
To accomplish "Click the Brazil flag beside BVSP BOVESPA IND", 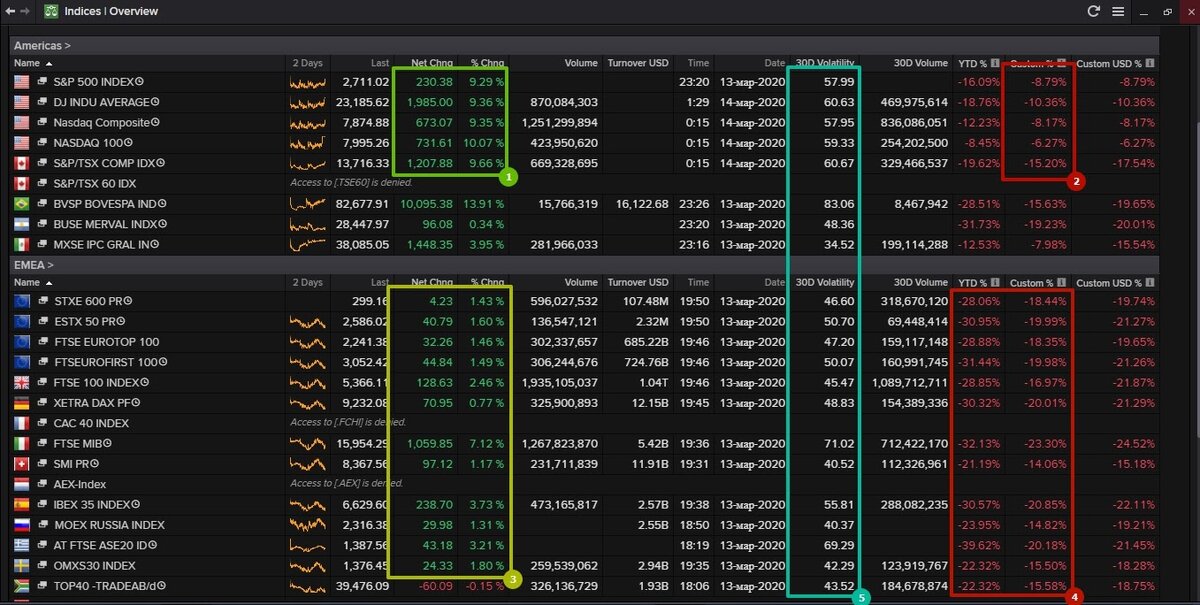I will point(21,204).
